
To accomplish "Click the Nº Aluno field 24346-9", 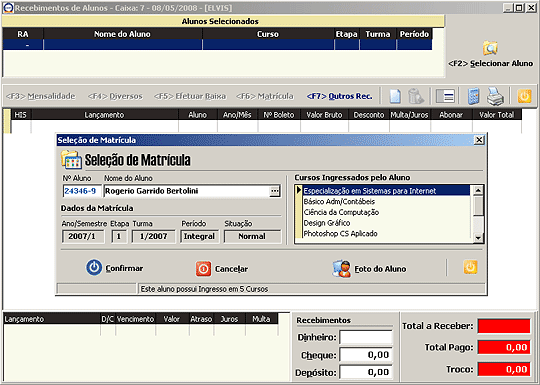I will point(82,191).
